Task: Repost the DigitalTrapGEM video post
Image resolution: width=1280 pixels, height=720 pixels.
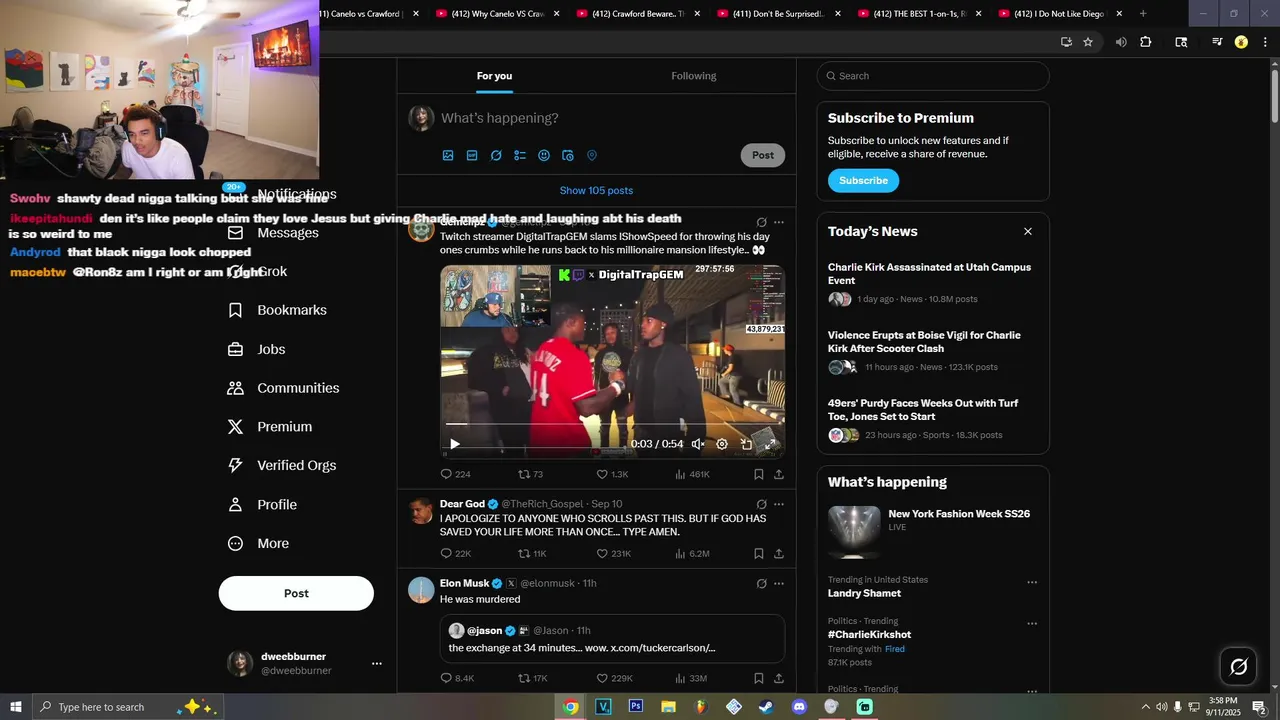Action: pyautogui.click(x=530, y=474)
